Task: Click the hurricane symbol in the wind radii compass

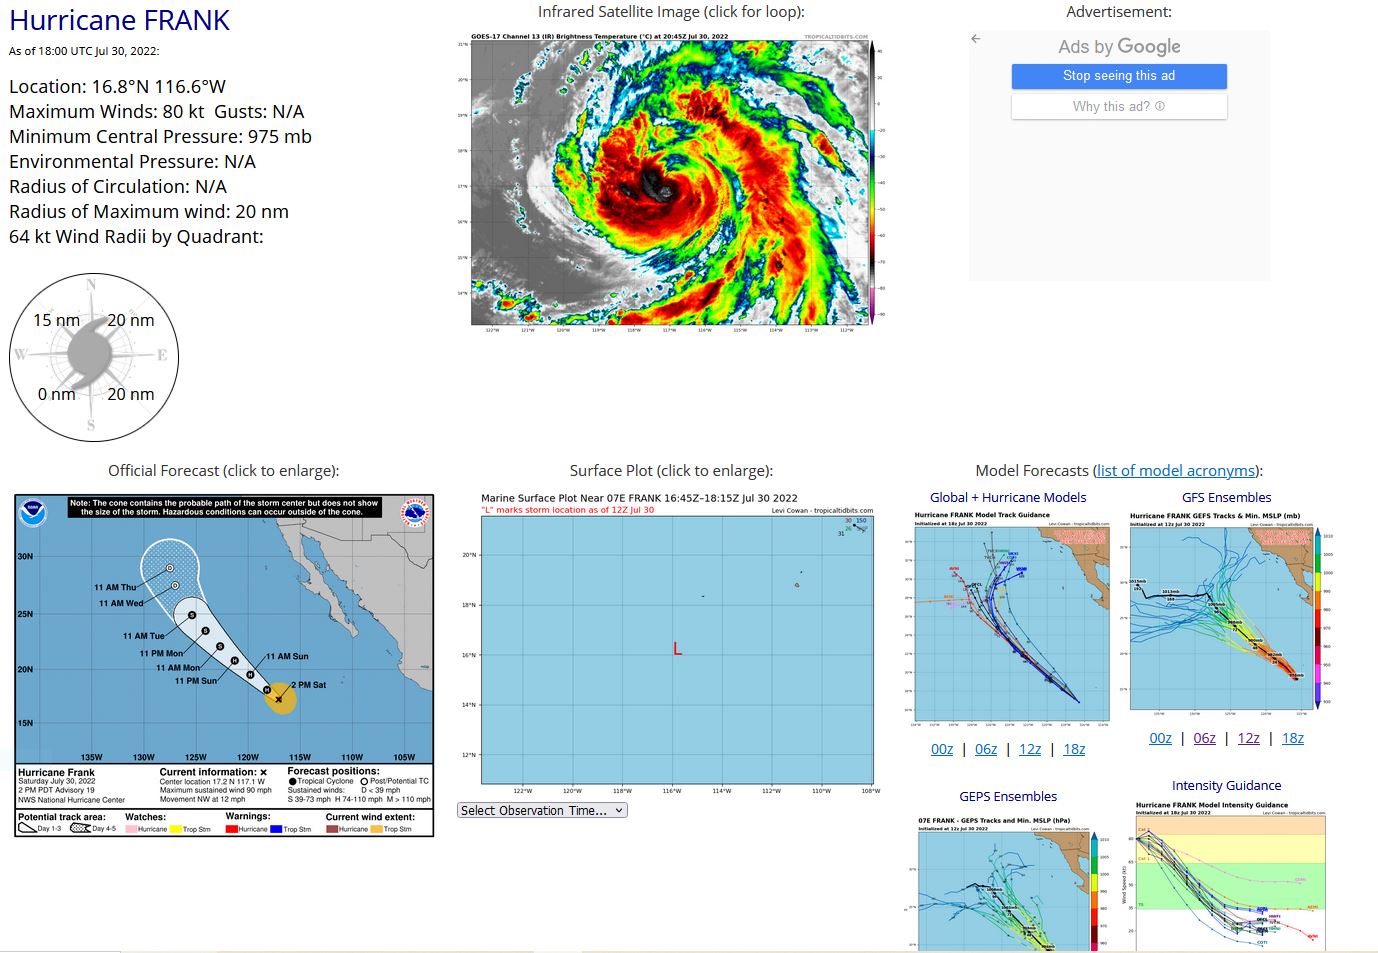Action: [91, 354]
